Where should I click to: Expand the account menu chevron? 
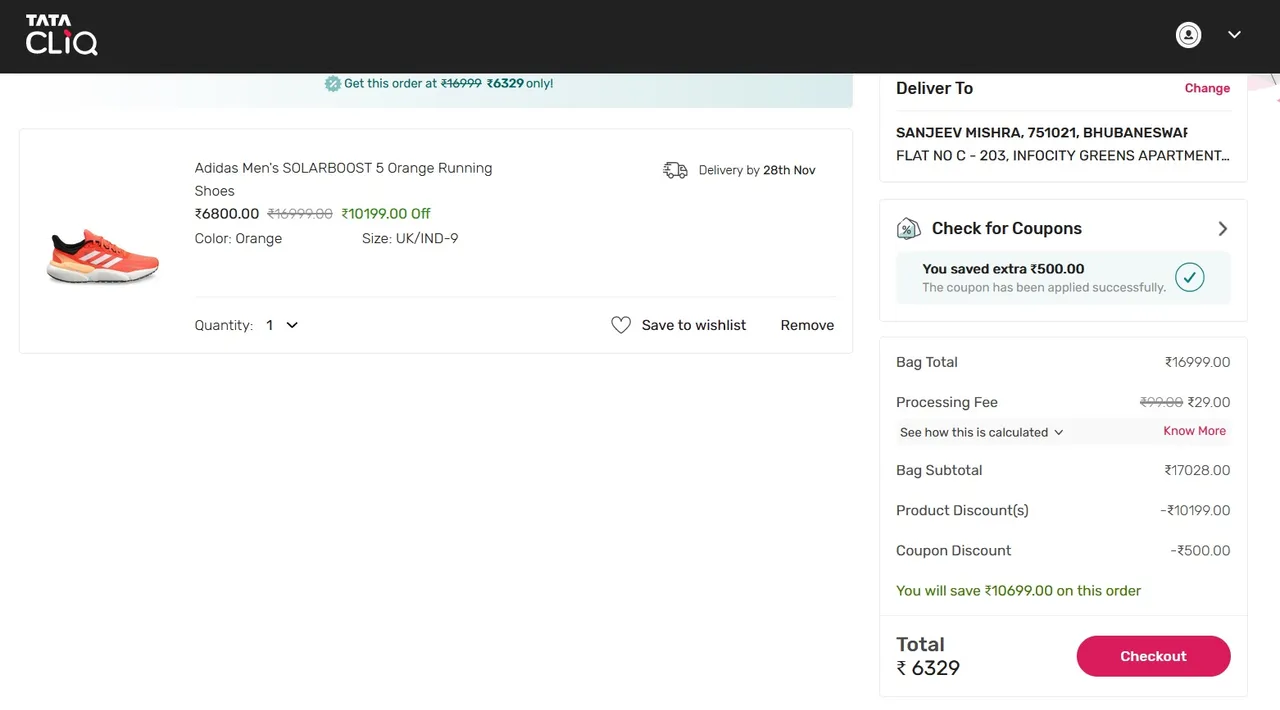(1234, 35)
